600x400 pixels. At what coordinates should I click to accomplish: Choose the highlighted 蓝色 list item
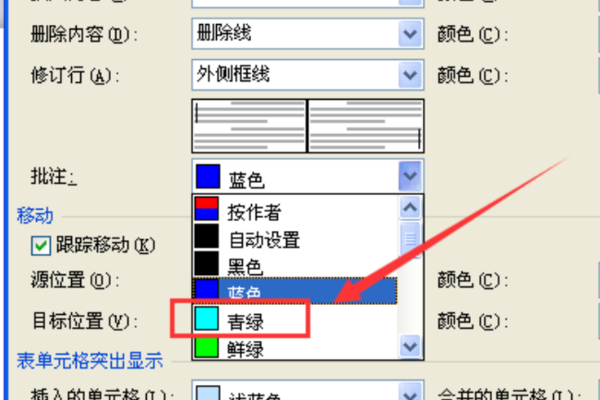(x=295, y=291)
